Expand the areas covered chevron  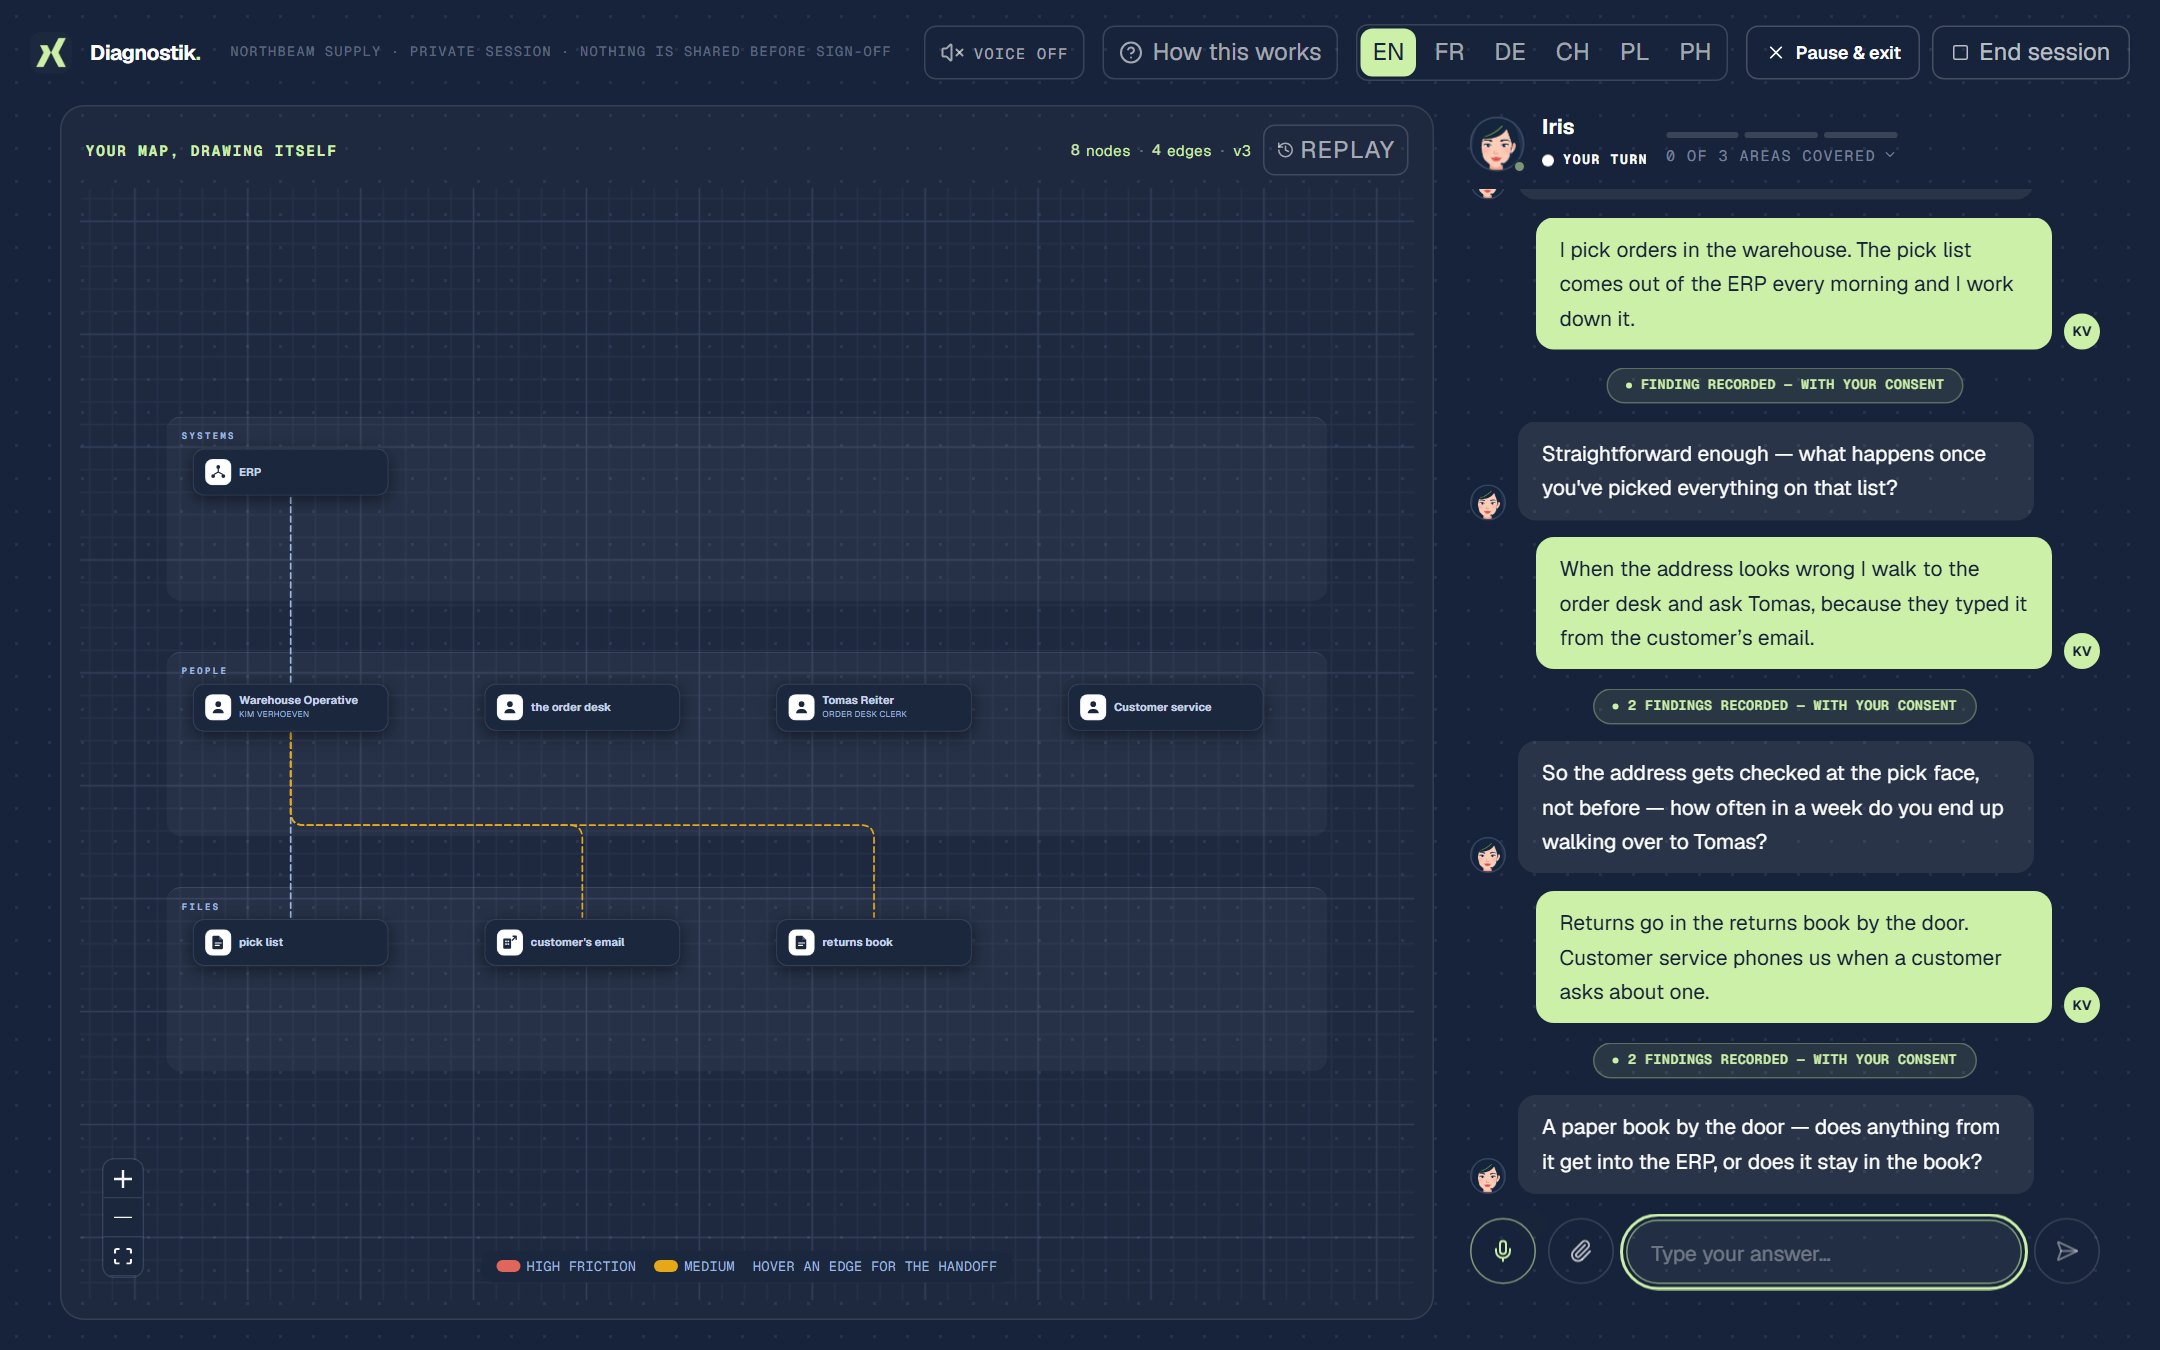(1890, 155)
